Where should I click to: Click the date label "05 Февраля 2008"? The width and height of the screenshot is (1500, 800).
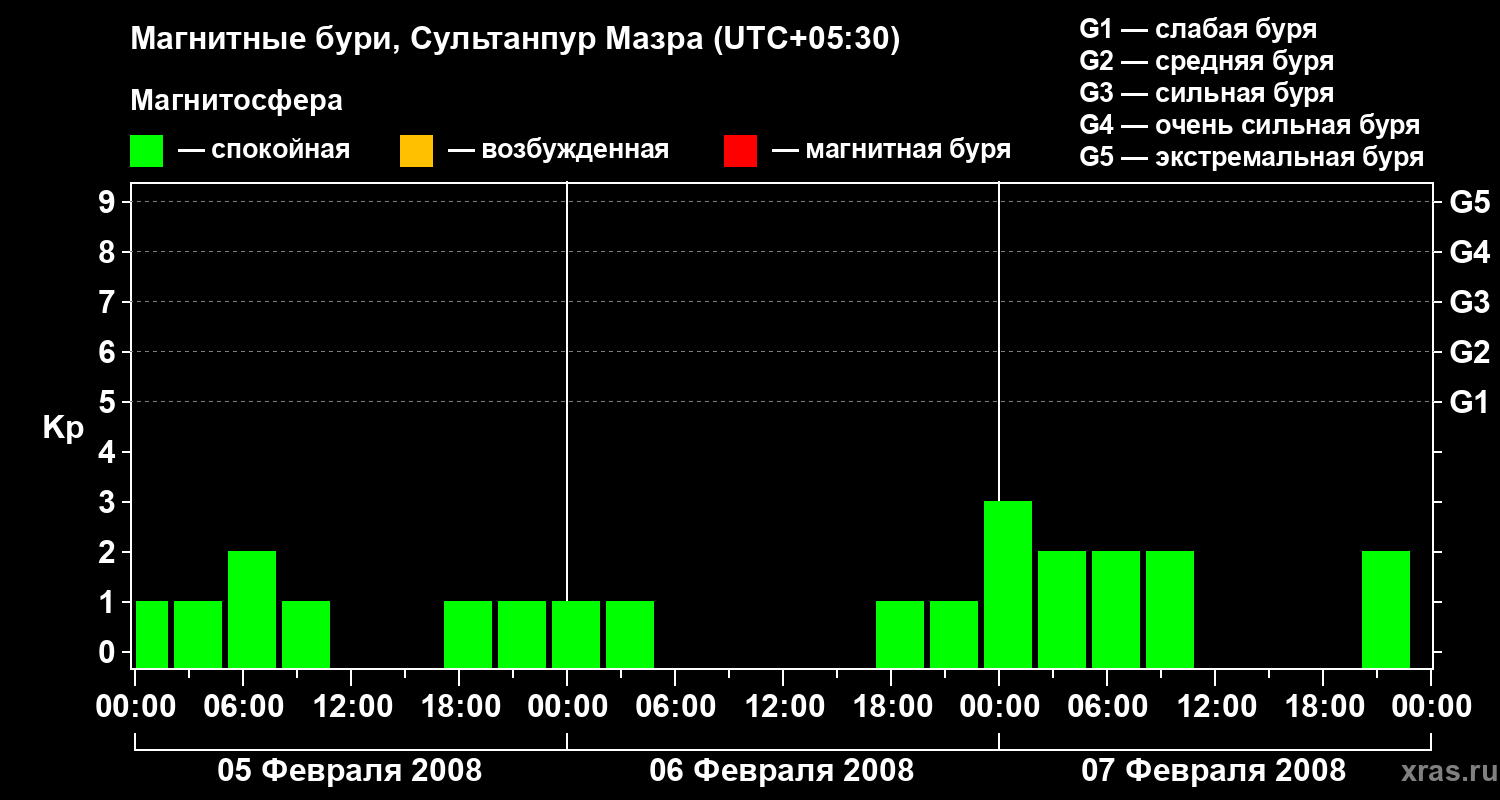(350, 771)
